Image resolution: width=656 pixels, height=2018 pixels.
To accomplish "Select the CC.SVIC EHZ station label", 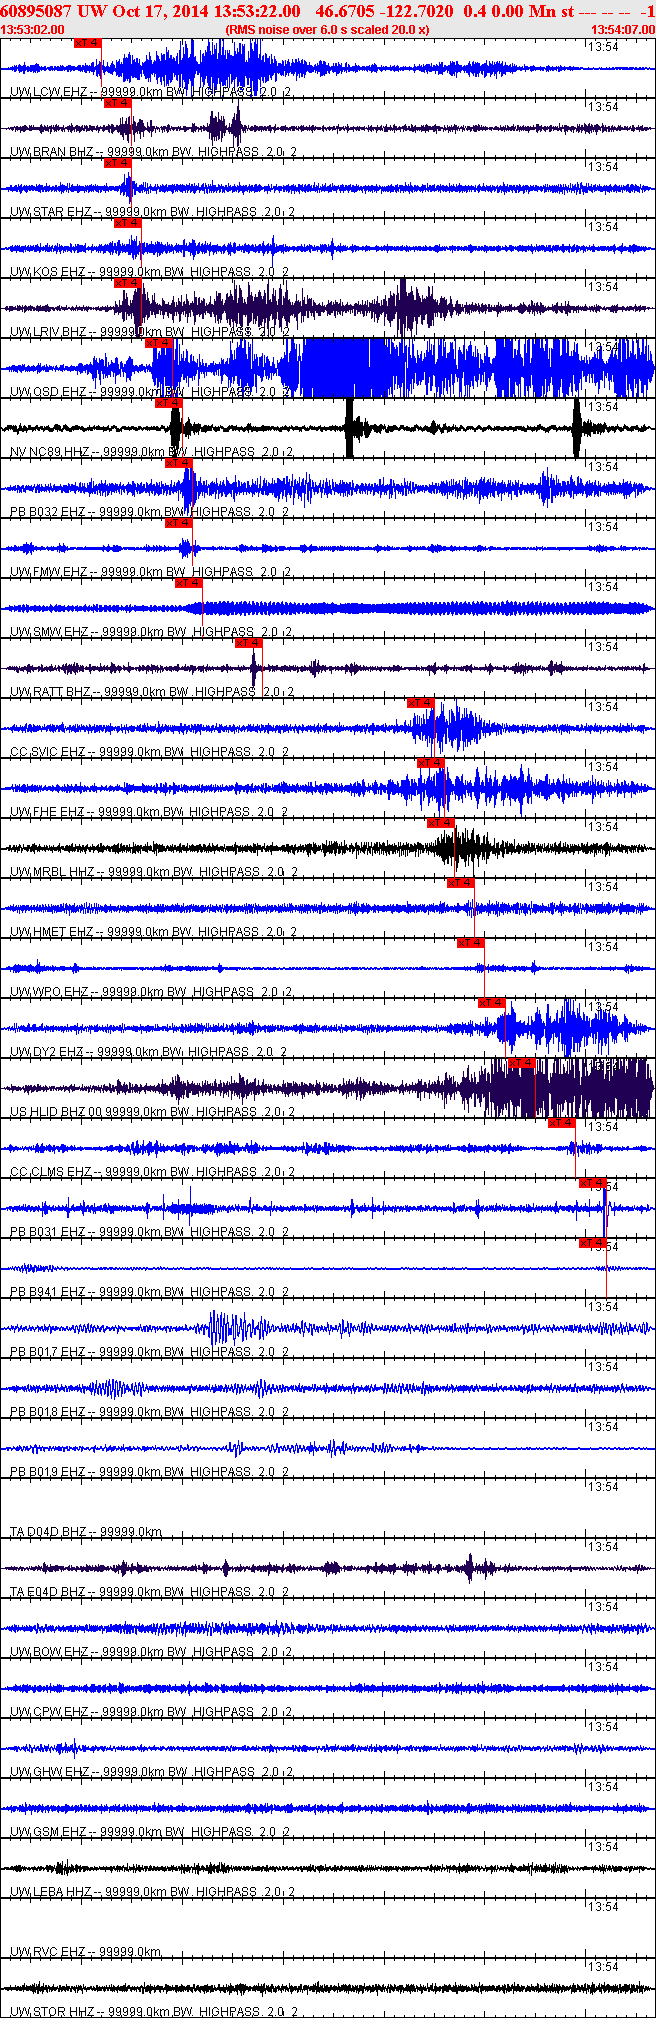I will click(x=48, y=752).
